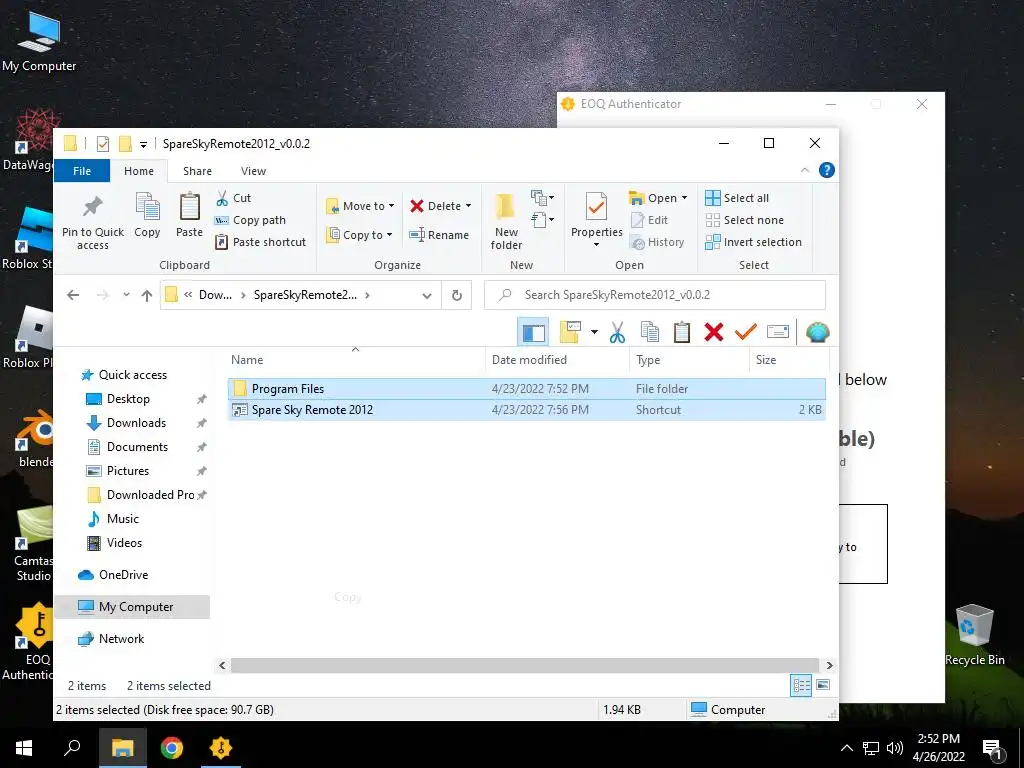Image resolution: width=1024 pixels, height=768 pixels.
Task: Click the taskbar clock showing 2:52 PM
Action: click(x=938, y=748)
